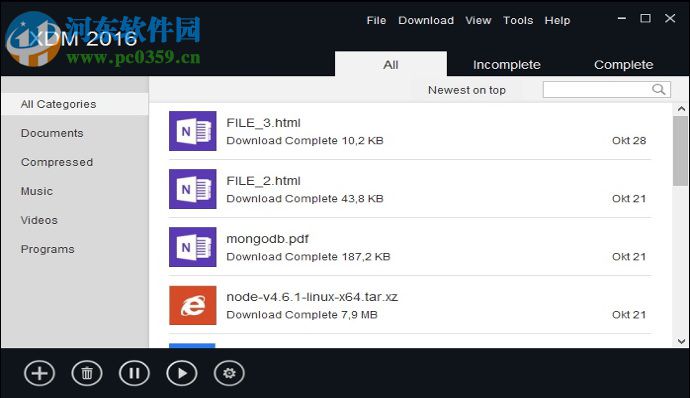This screenshot has width=690, height=398.
Task: Switch to the Complete tab
Action: point(624,65)
